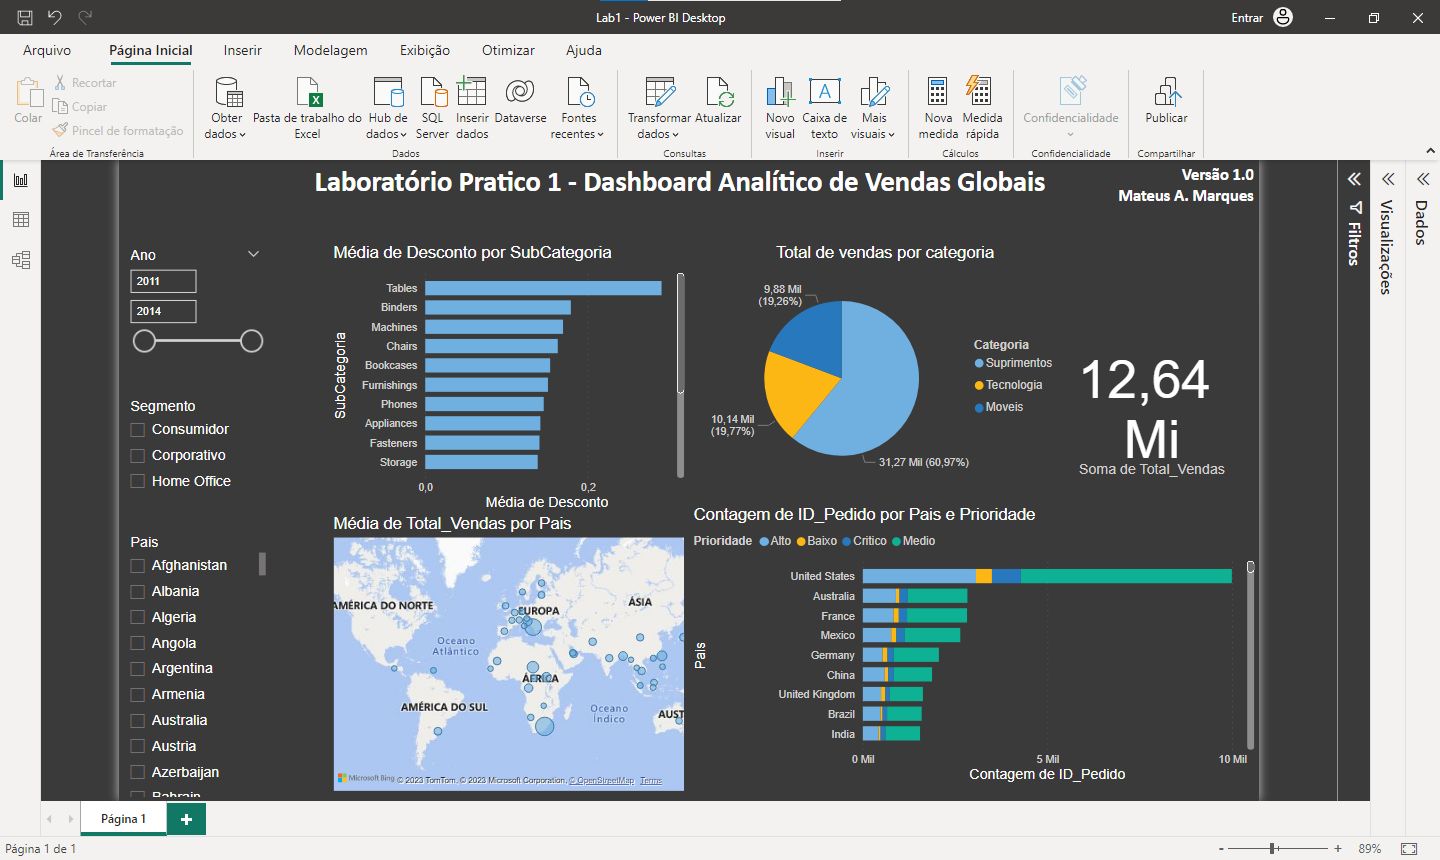Click Copiar in clipboard group
The width and height of the screenshot is (1440, 860).
(80, 107)
